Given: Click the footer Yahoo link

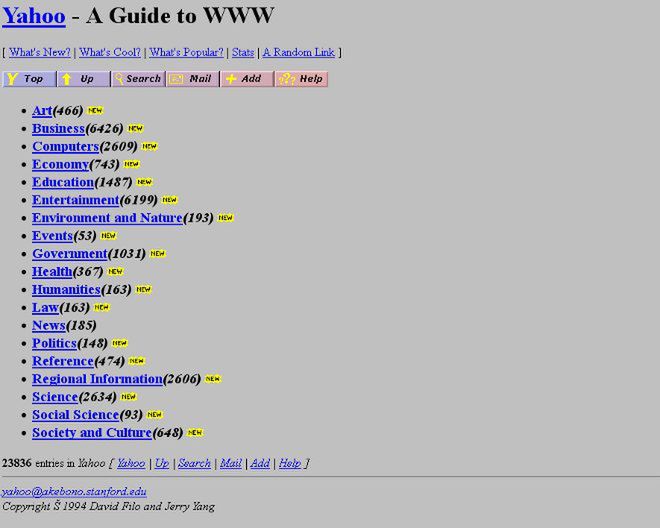Looking at the screenshot, I should pyautogui.click(x=131, y=463).
